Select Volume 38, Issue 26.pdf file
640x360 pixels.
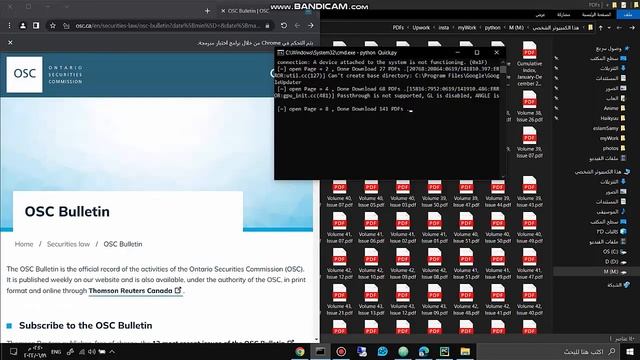pyautogui.click(x=529, y=106)
